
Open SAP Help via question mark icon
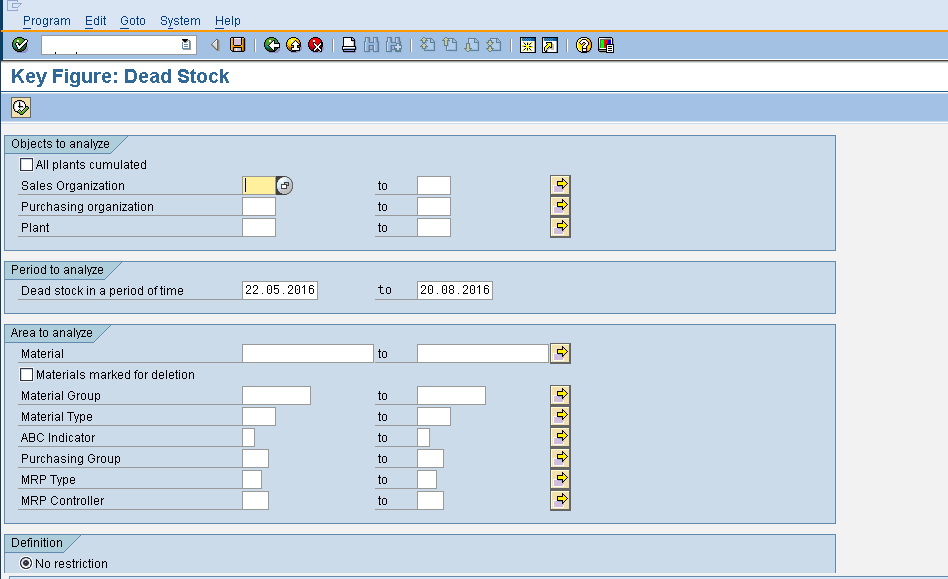[x=585, y=44]
